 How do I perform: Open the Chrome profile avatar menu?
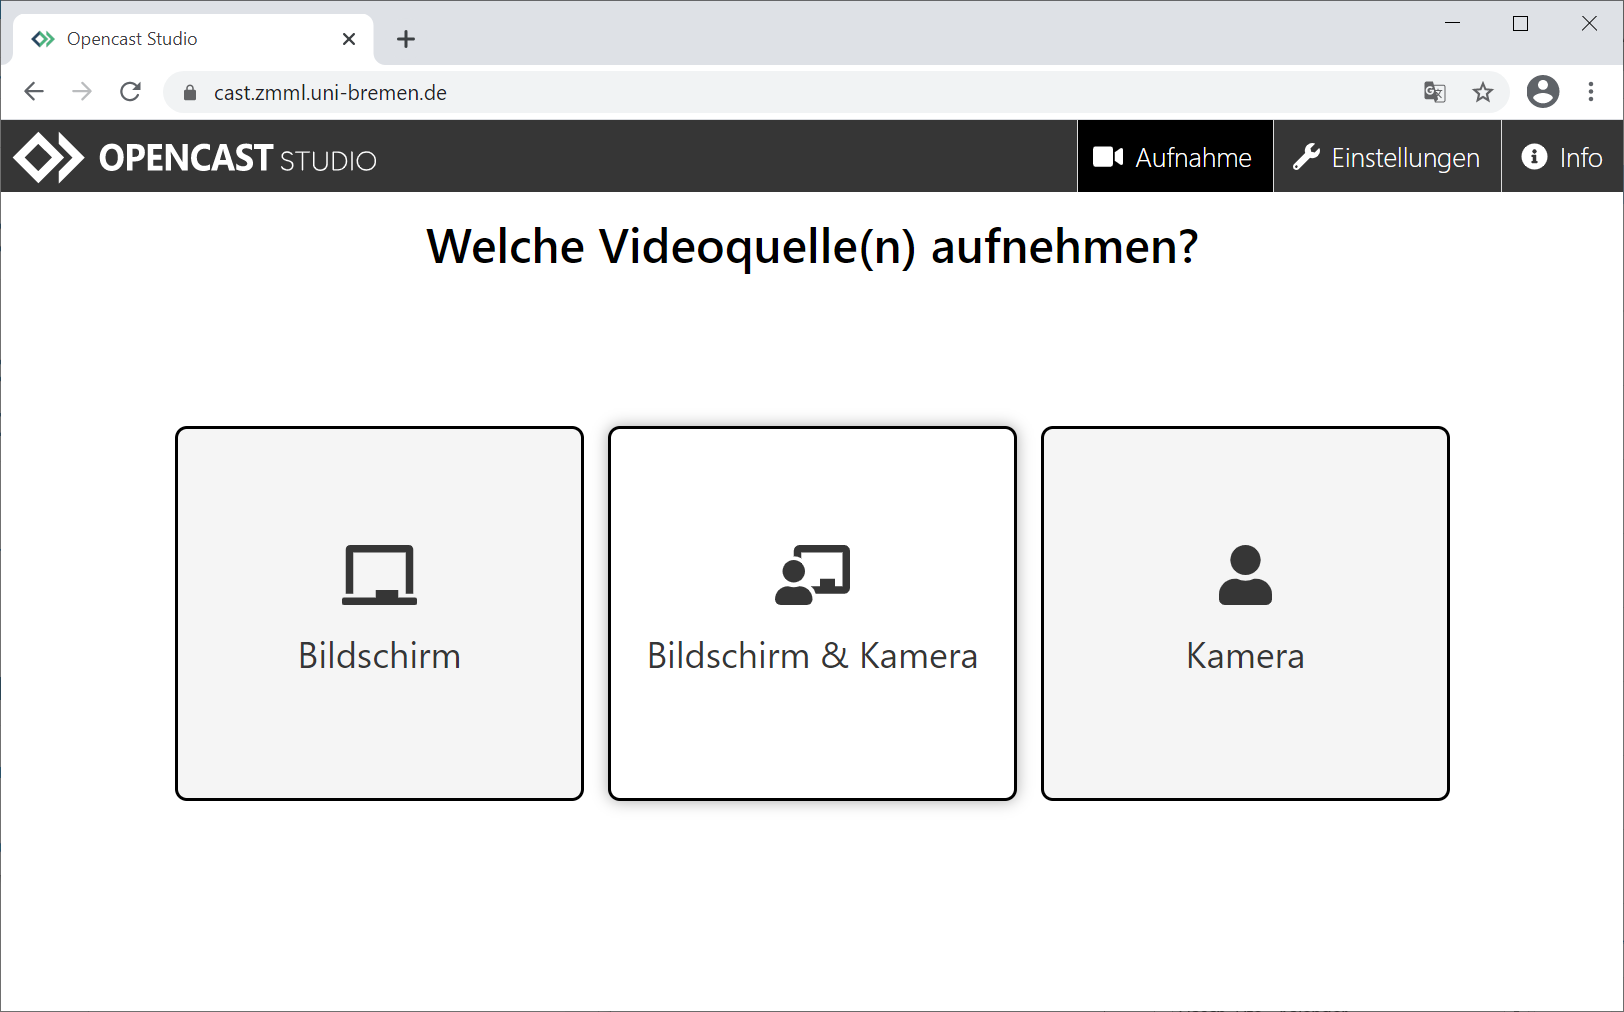point(1543,92)
